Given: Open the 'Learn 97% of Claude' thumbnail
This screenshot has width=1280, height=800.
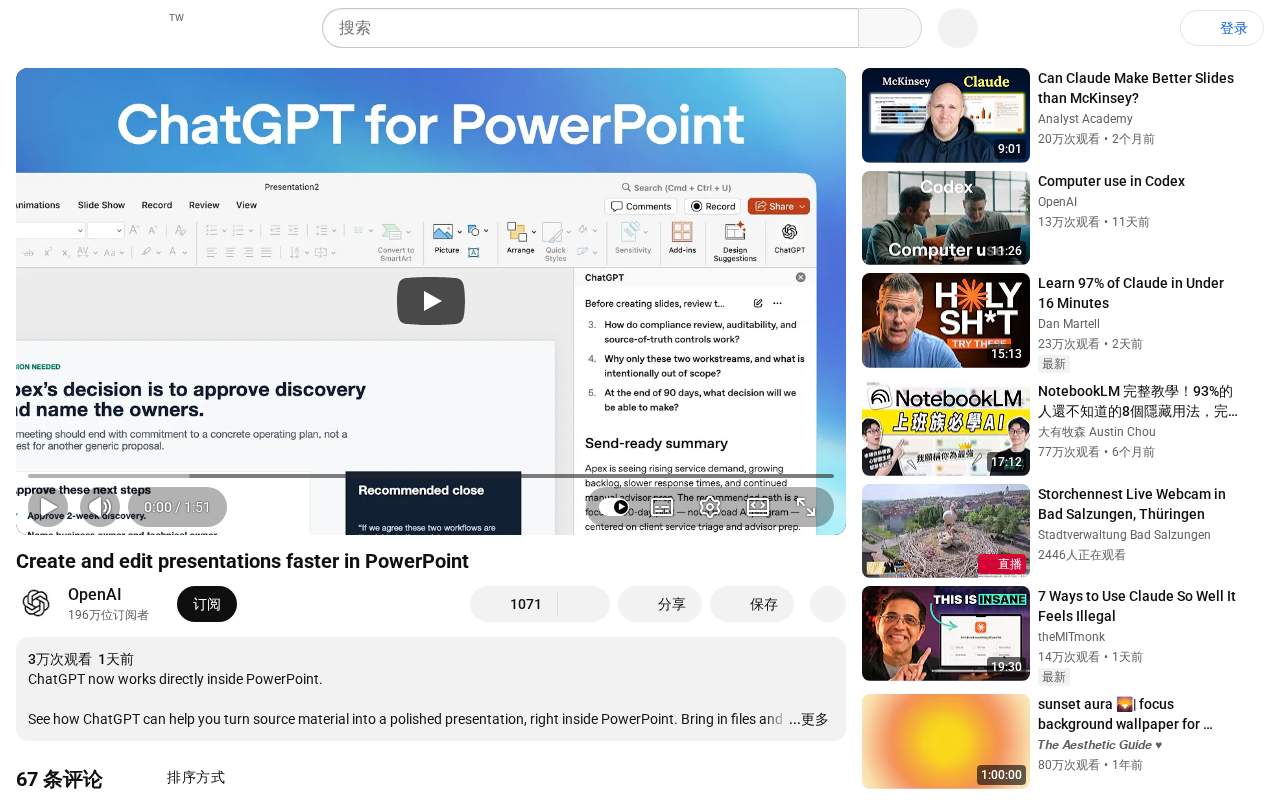Looking at the screenshot, I should (x=946, y=320).
